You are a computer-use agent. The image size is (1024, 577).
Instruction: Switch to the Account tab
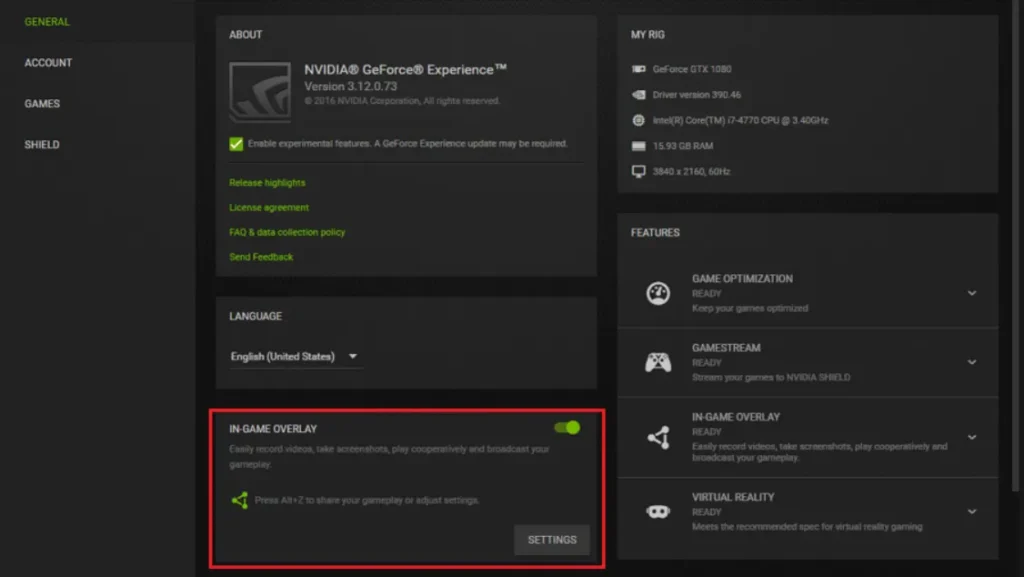pyautogui.click(x=48, y=63)
